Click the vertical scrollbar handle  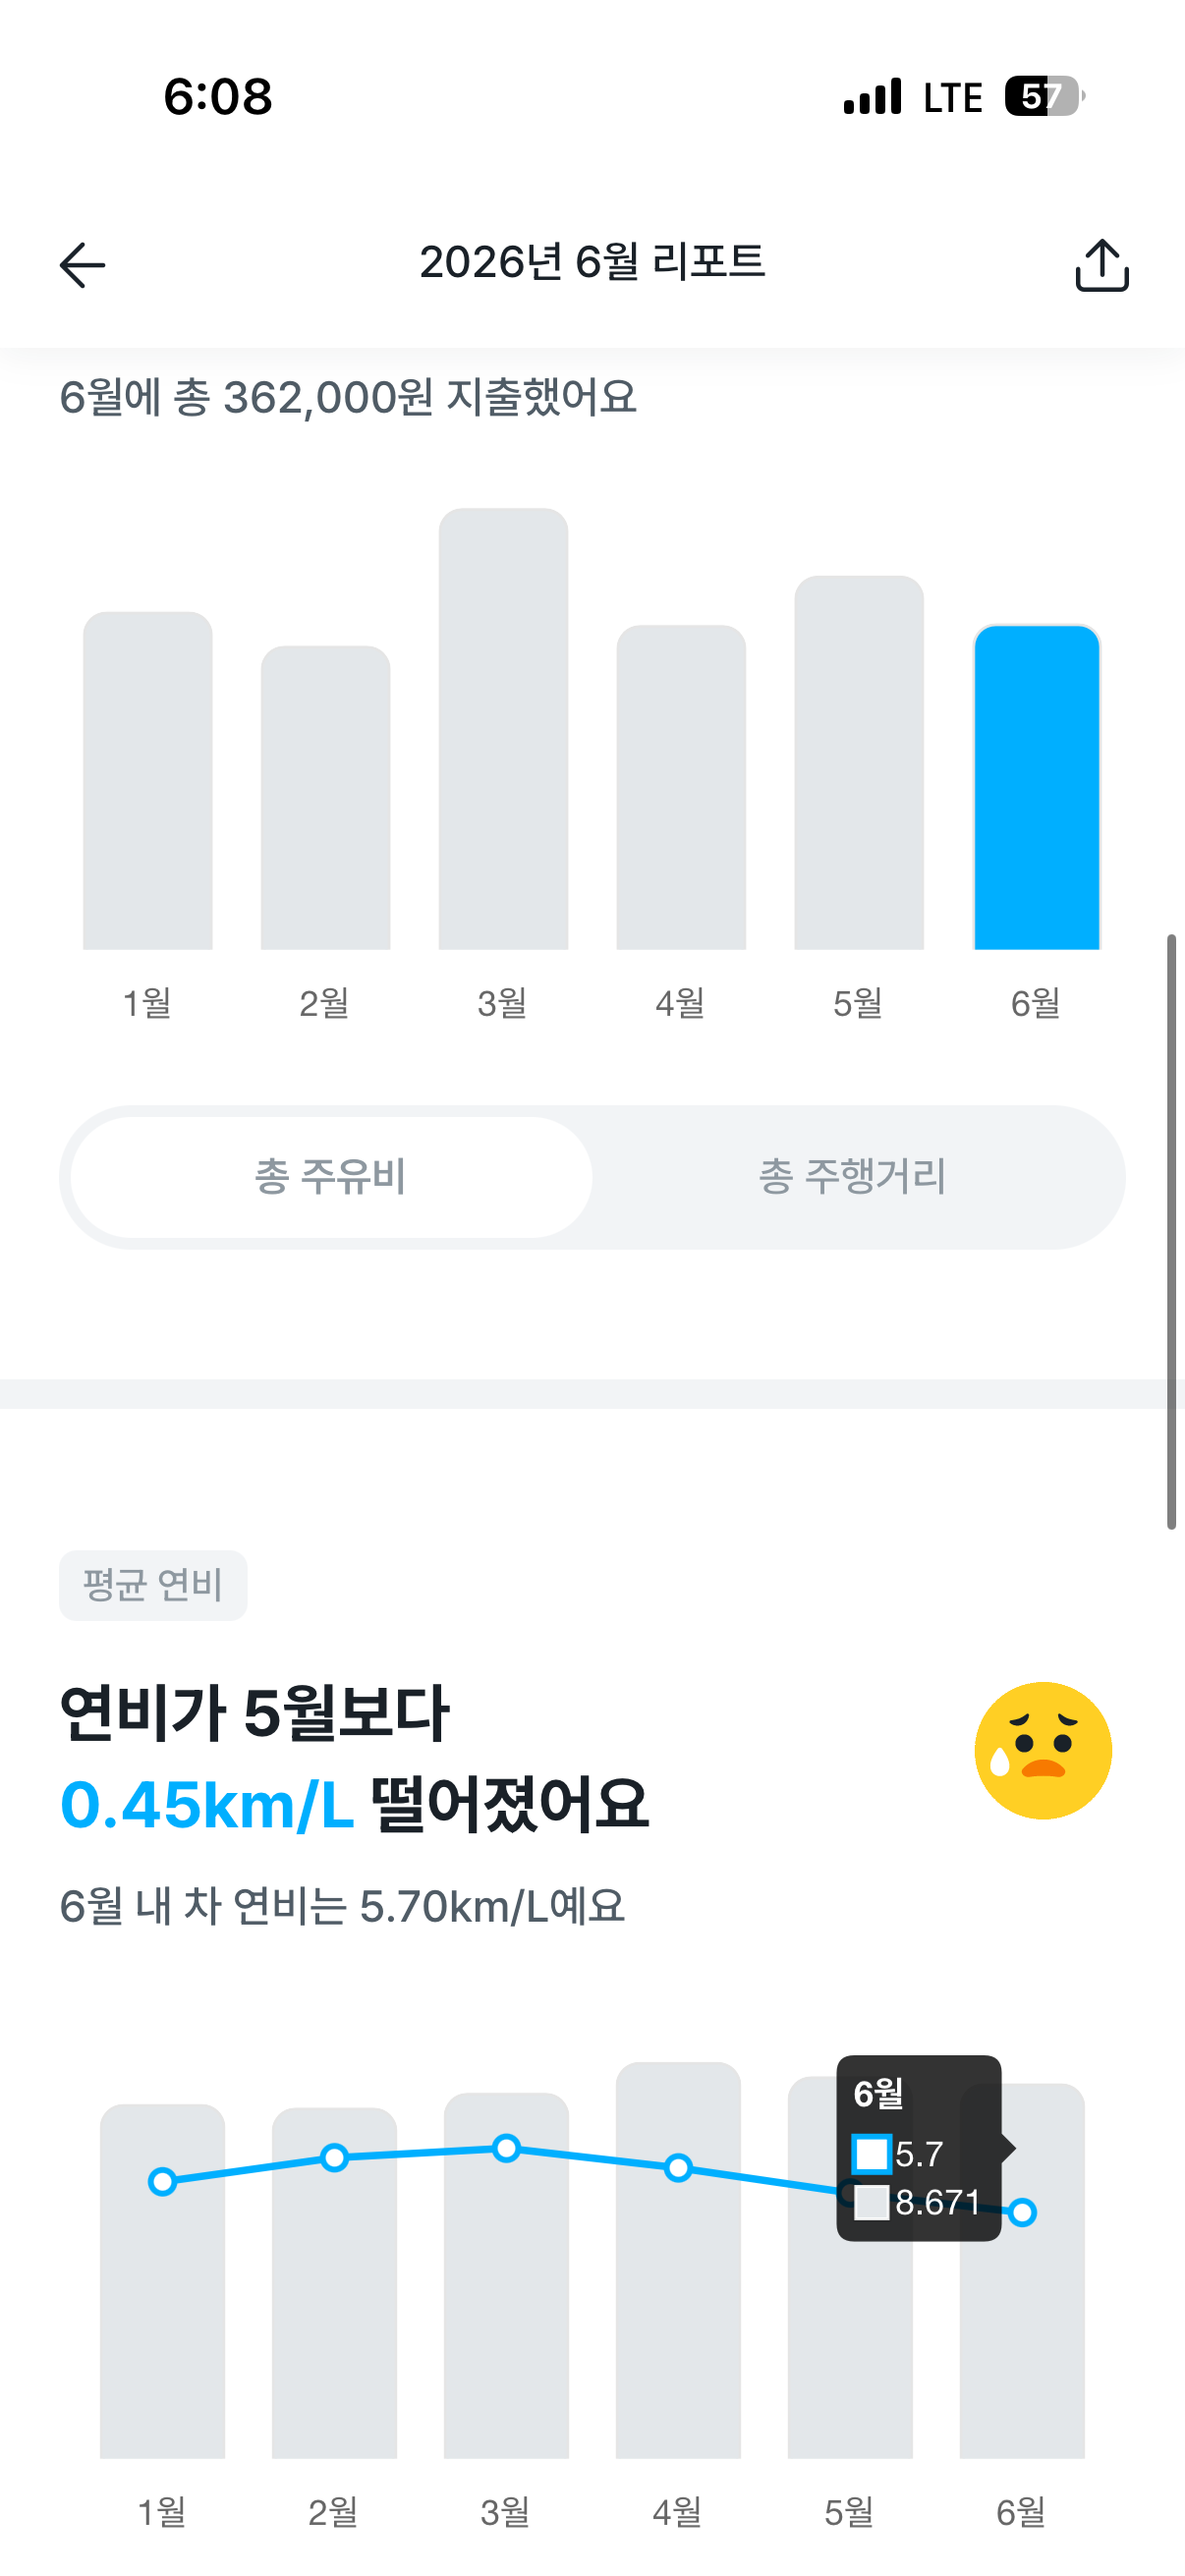point(1171,1232)
